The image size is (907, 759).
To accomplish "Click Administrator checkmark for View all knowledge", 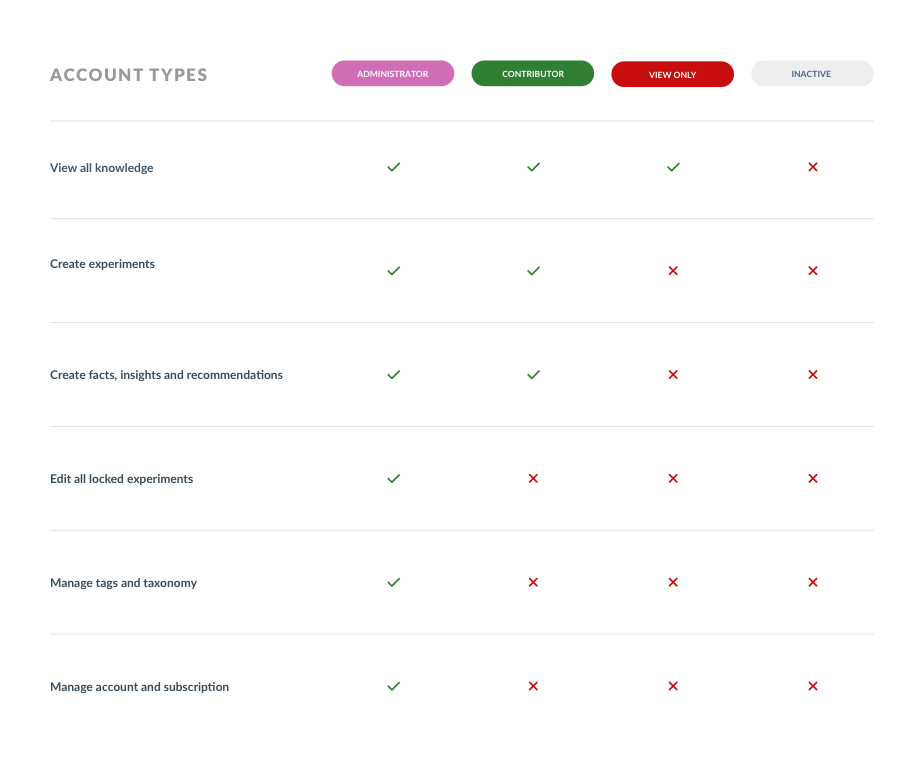I will click(394, 167).
